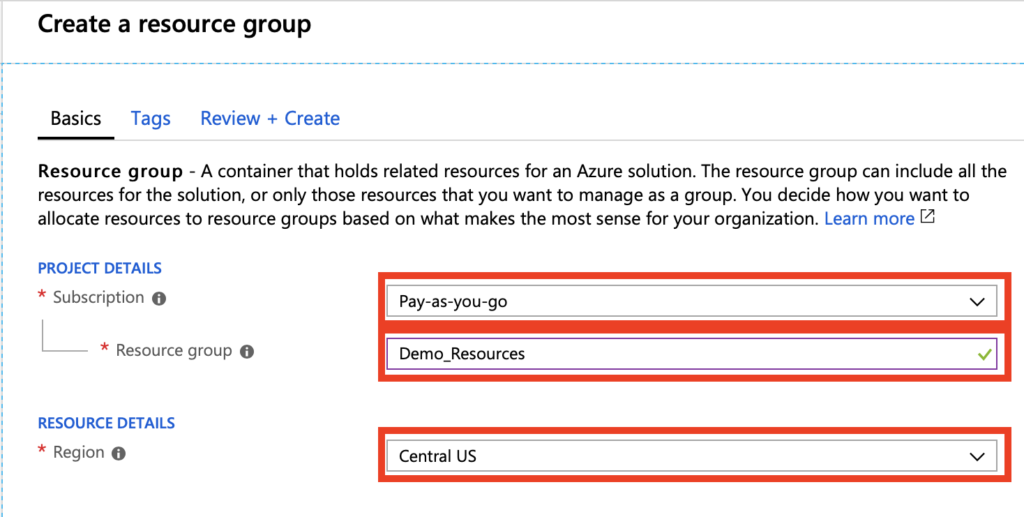The width and height of the screenshot is (1024, 517).
Task: Click the Region field label
Action: (x=78, y=452)
